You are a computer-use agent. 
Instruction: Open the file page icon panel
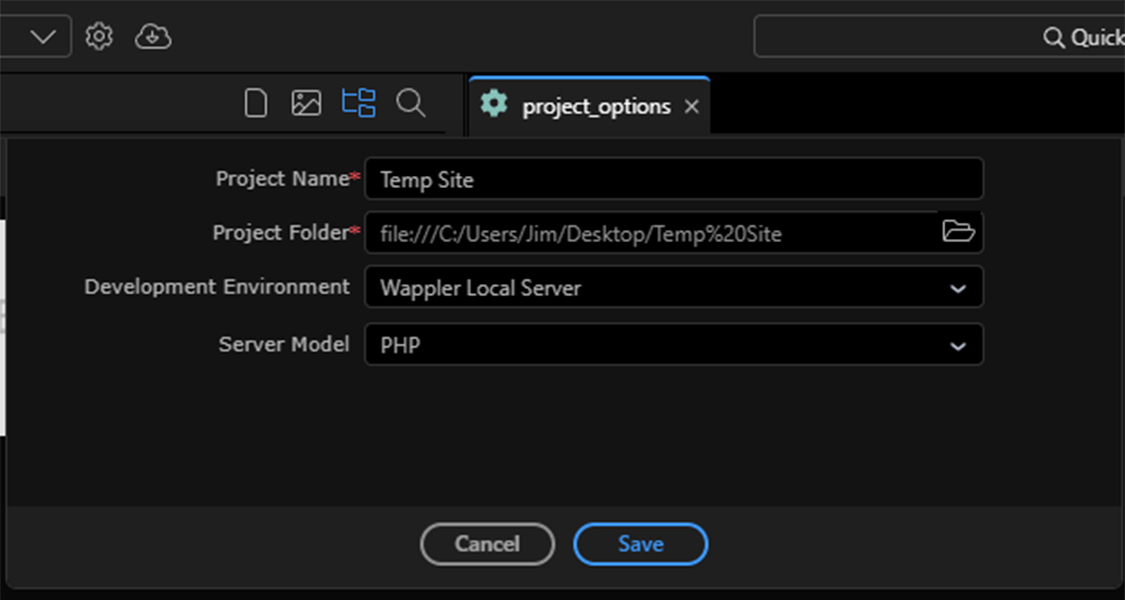pyautogui.click(x=256, y=103)
